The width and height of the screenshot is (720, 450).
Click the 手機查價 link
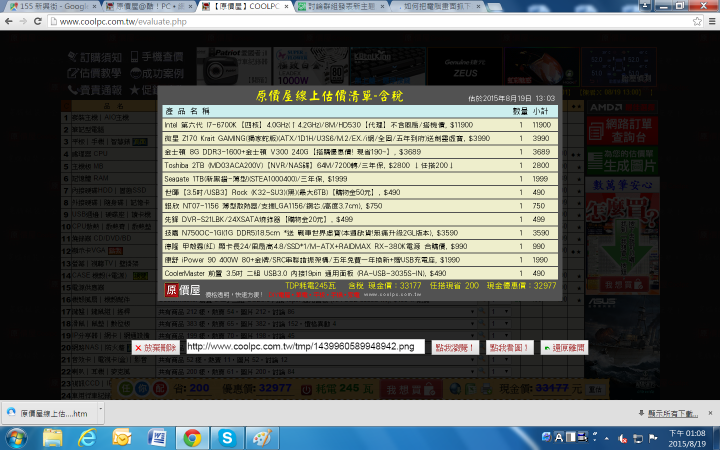[157, 57]
